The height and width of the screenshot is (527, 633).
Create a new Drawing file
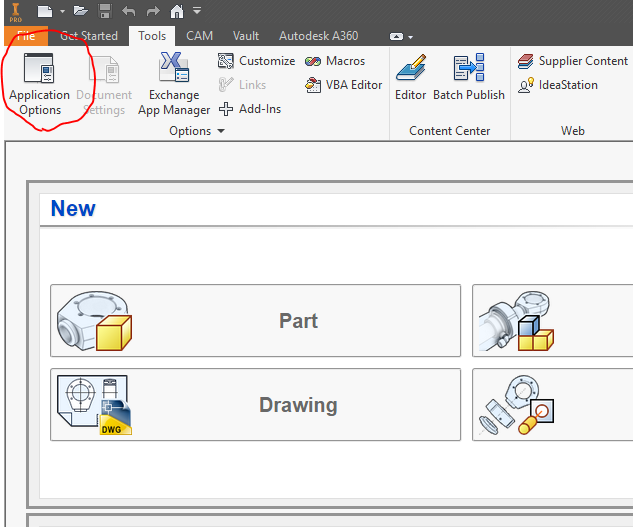[x=256, y=405]
